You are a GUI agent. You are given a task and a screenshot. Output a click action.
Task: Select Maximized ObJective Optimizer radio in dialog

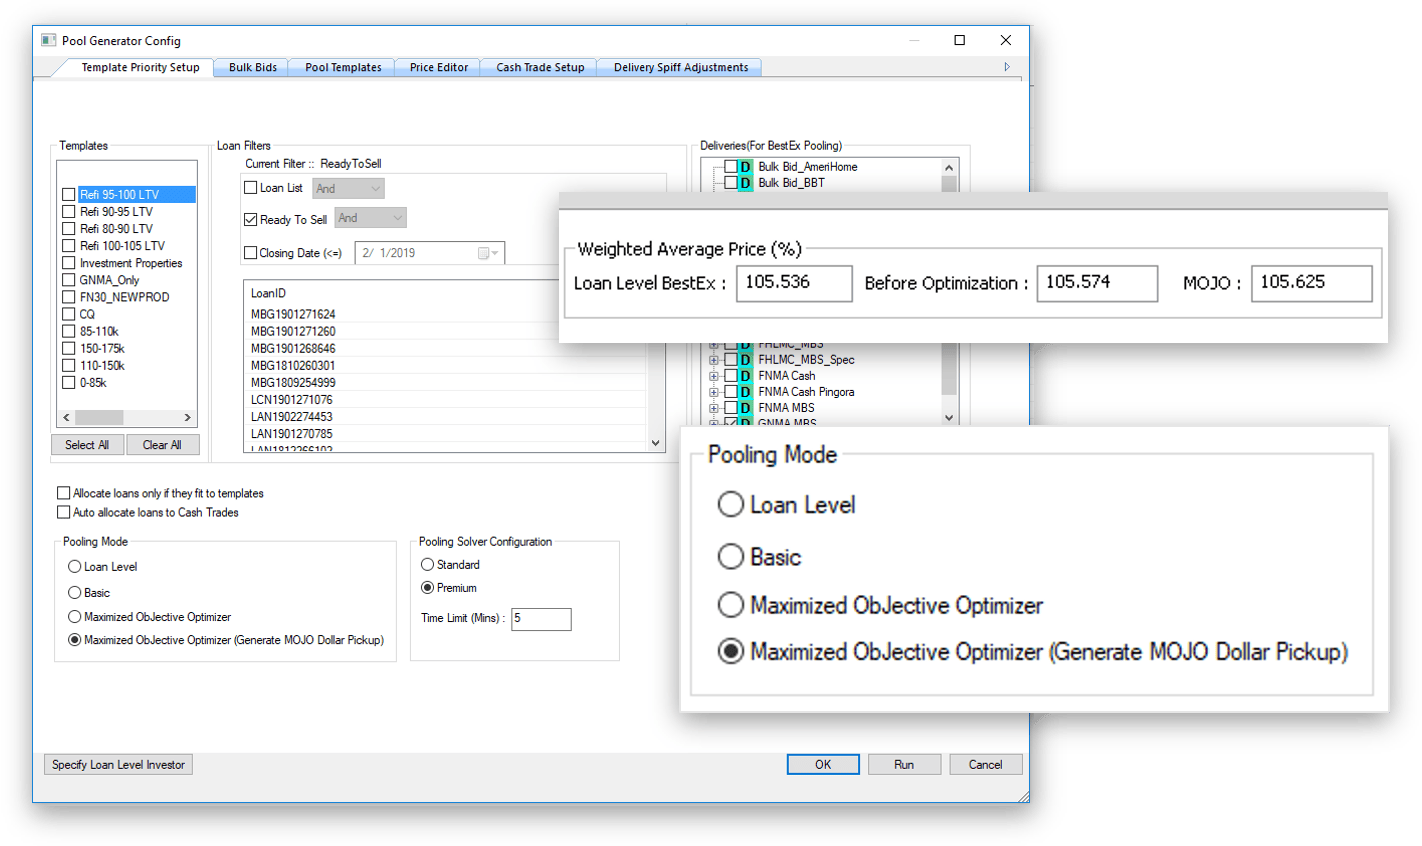(74, 617)
